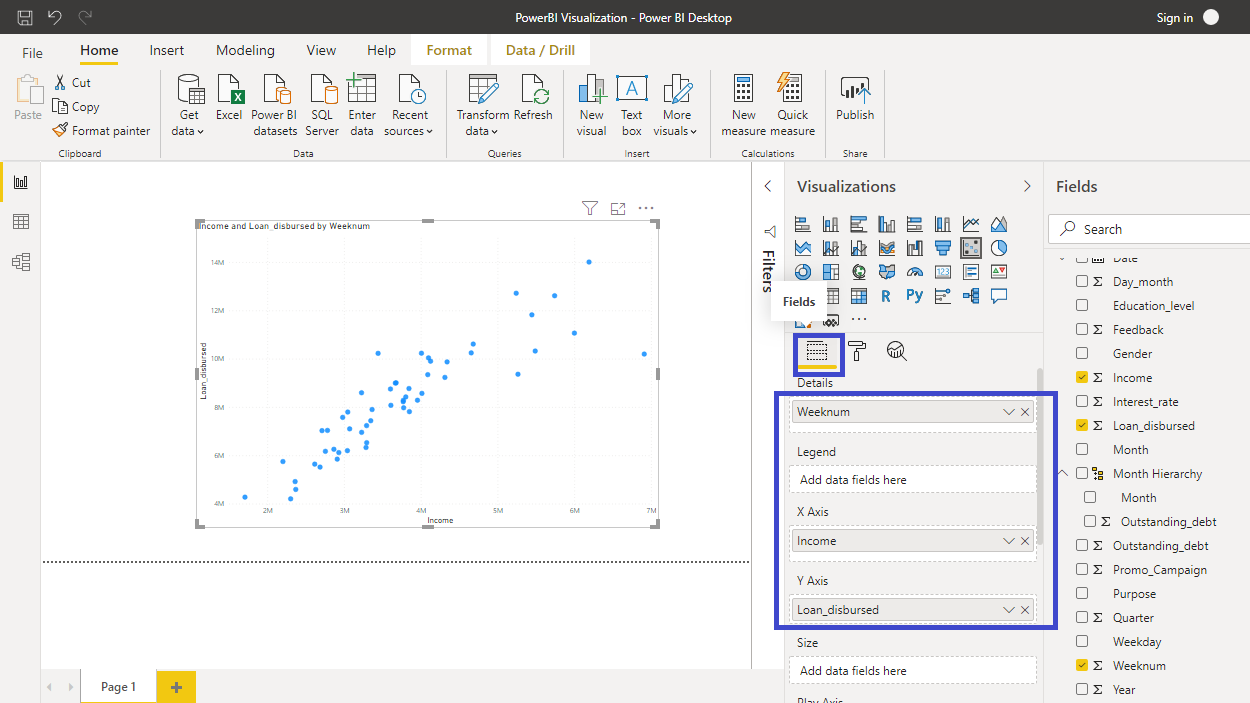The height and width of the screenshot is (703, 1250).
Task: Choose the Area chart visual
Action: click(x=999, y=224)
